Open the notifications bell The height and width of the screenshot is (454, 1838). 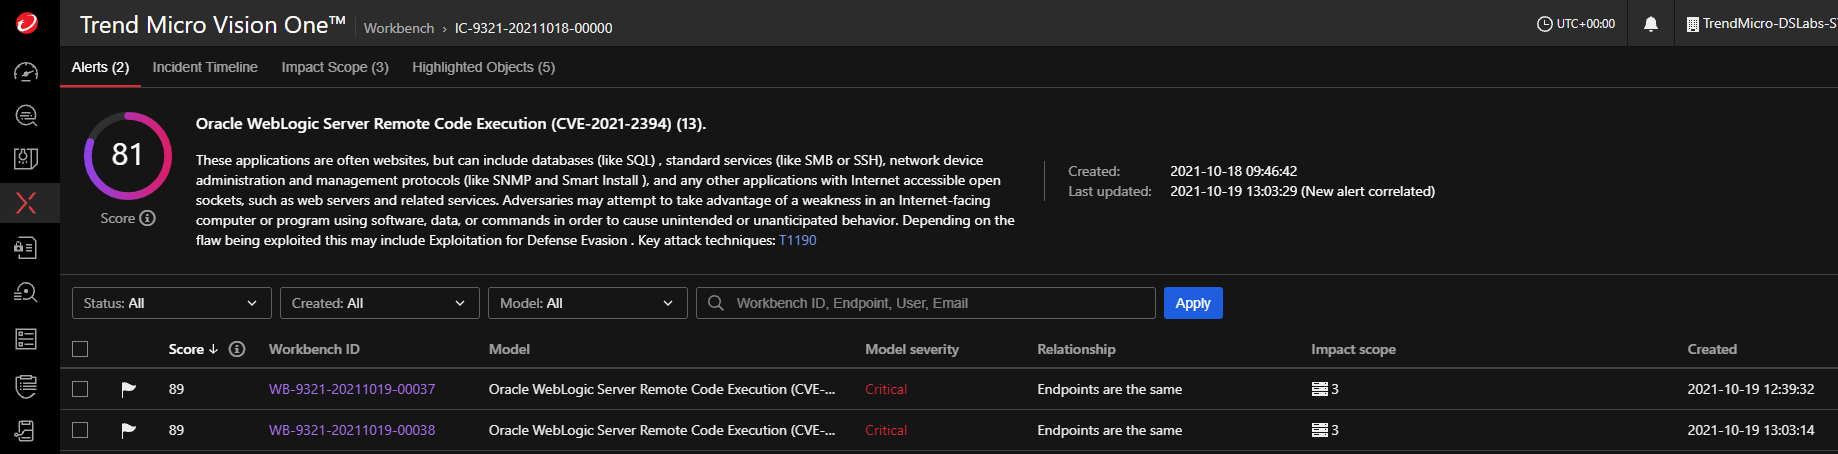tap(1651, 24)
